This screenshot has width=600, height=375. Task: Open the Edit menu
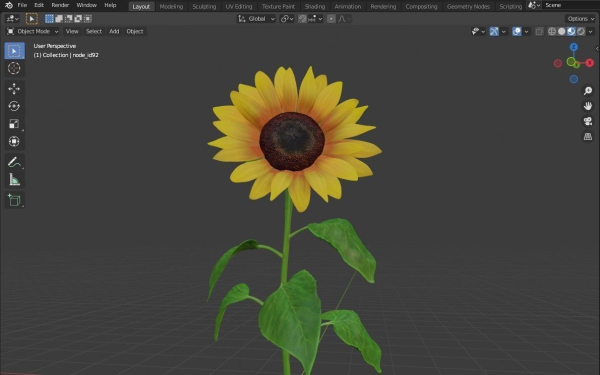(x=39, y=5)
